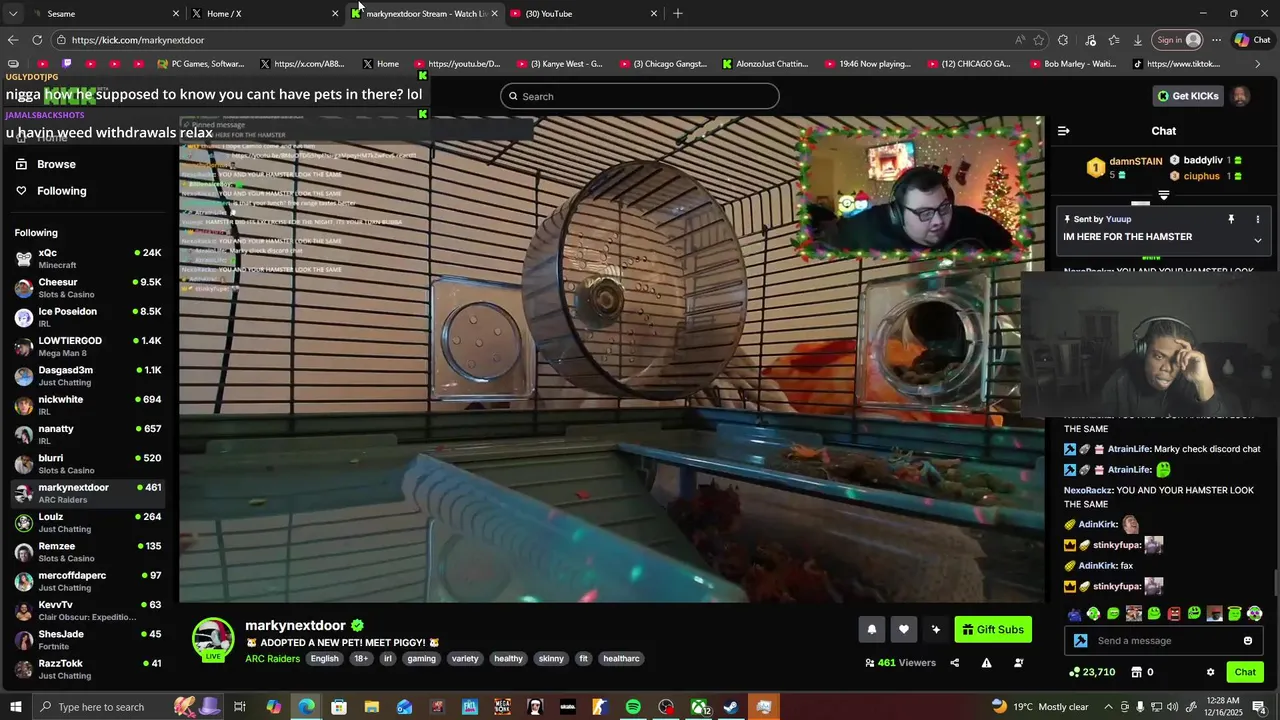
Task: Open the tab search dropdown
Action: pos(13,14)
